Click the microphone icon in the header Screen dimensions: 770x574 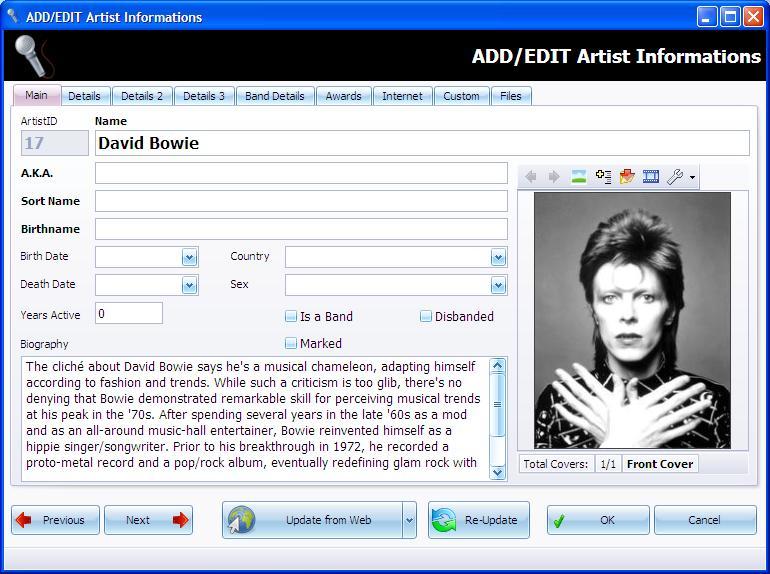[x=32, y=55]
